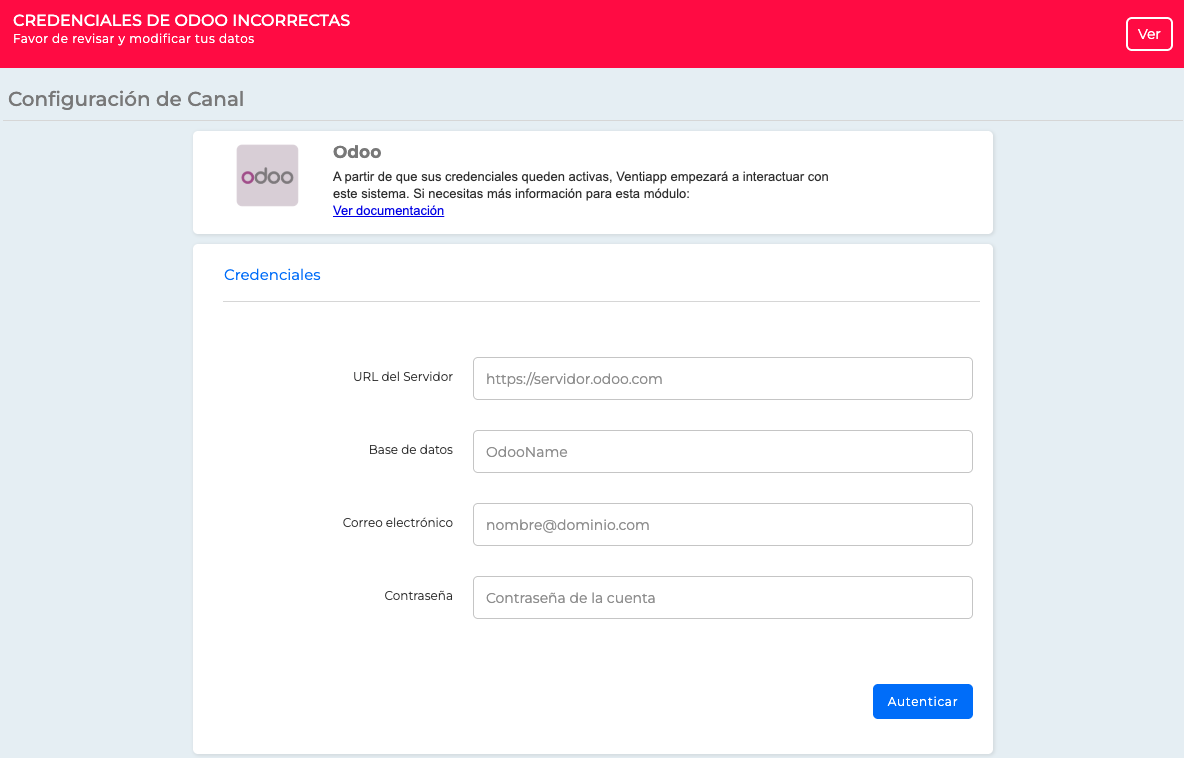This screenshot has width=1184, height=758.
Task: Click the Ver button in red banner
Action: (1149, 34)
